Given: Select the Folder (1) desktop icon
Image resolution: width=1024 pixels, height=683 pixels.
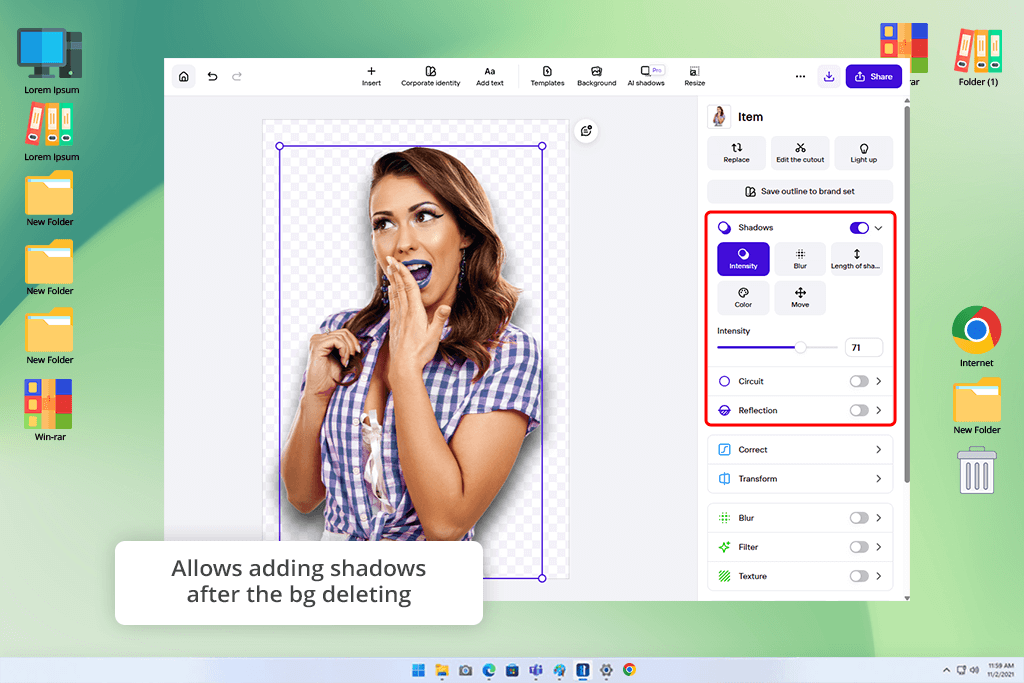Looking at the screenshot, I should pyautogui.click(x=978, y=57).
